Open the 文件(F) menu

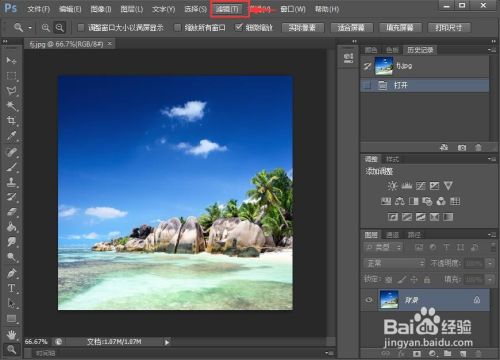(38, 9)
